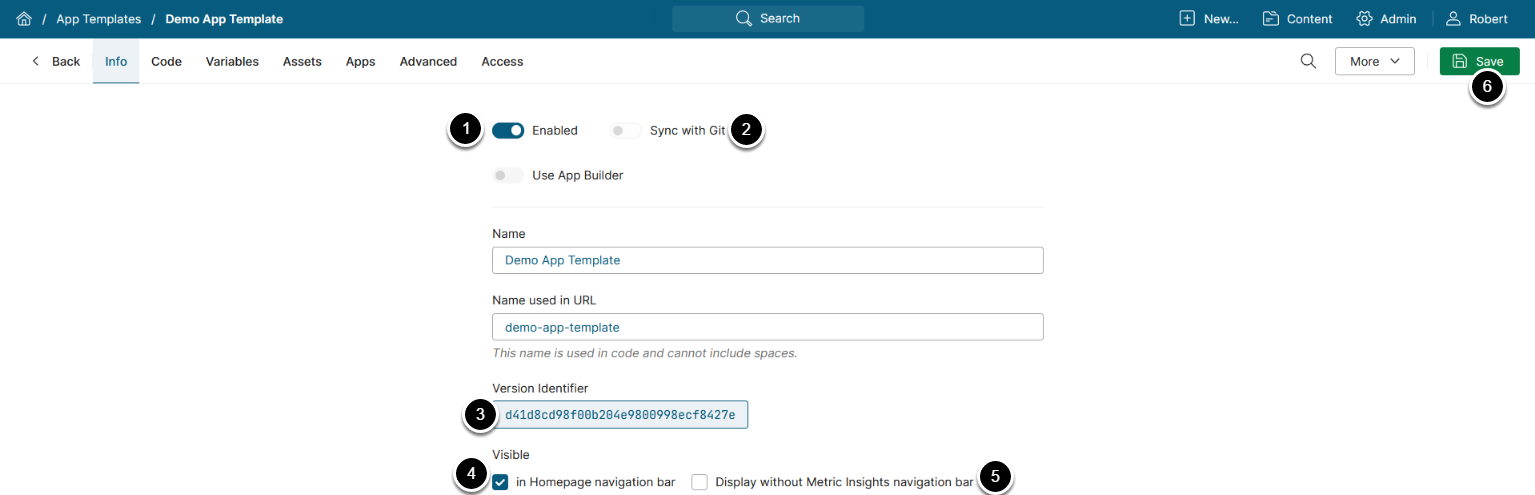Open Admin gear settings
Screen dimensions: 1535x495
point(1364,19)
